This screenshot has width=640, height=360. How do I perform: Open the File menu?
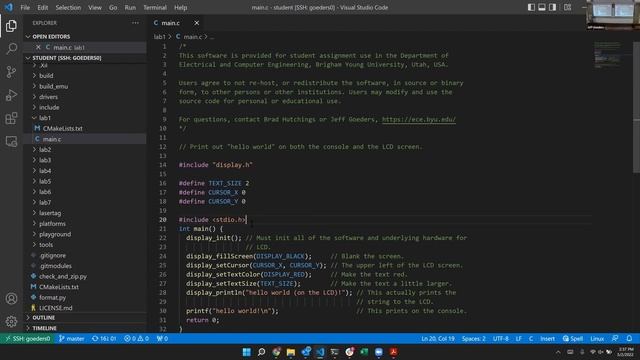[x=25, y=7]
